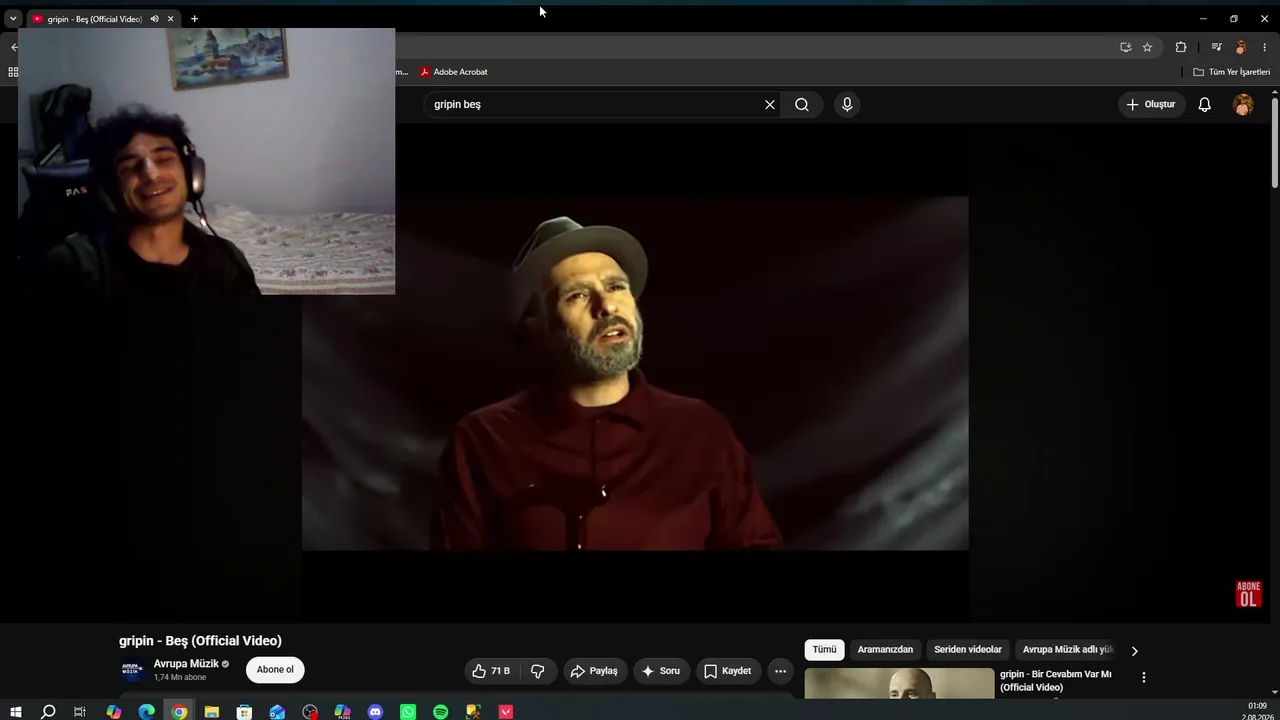Open Chrome media controls icon
1280x720 pixels.
[1216, 47]
